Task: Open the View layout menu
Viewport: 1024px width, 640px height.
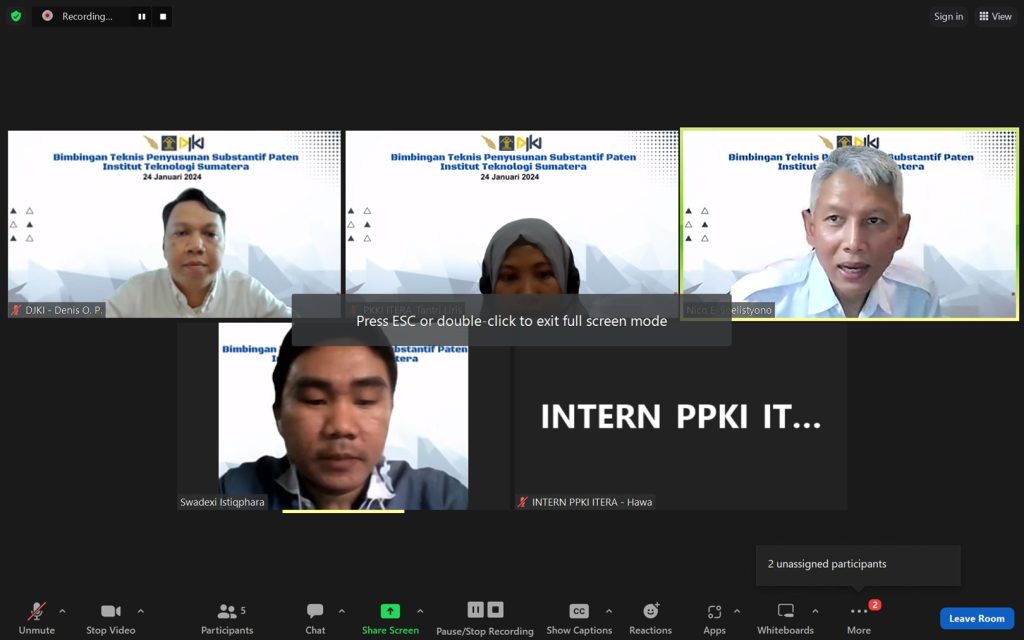Action: [x=995, y=16]
